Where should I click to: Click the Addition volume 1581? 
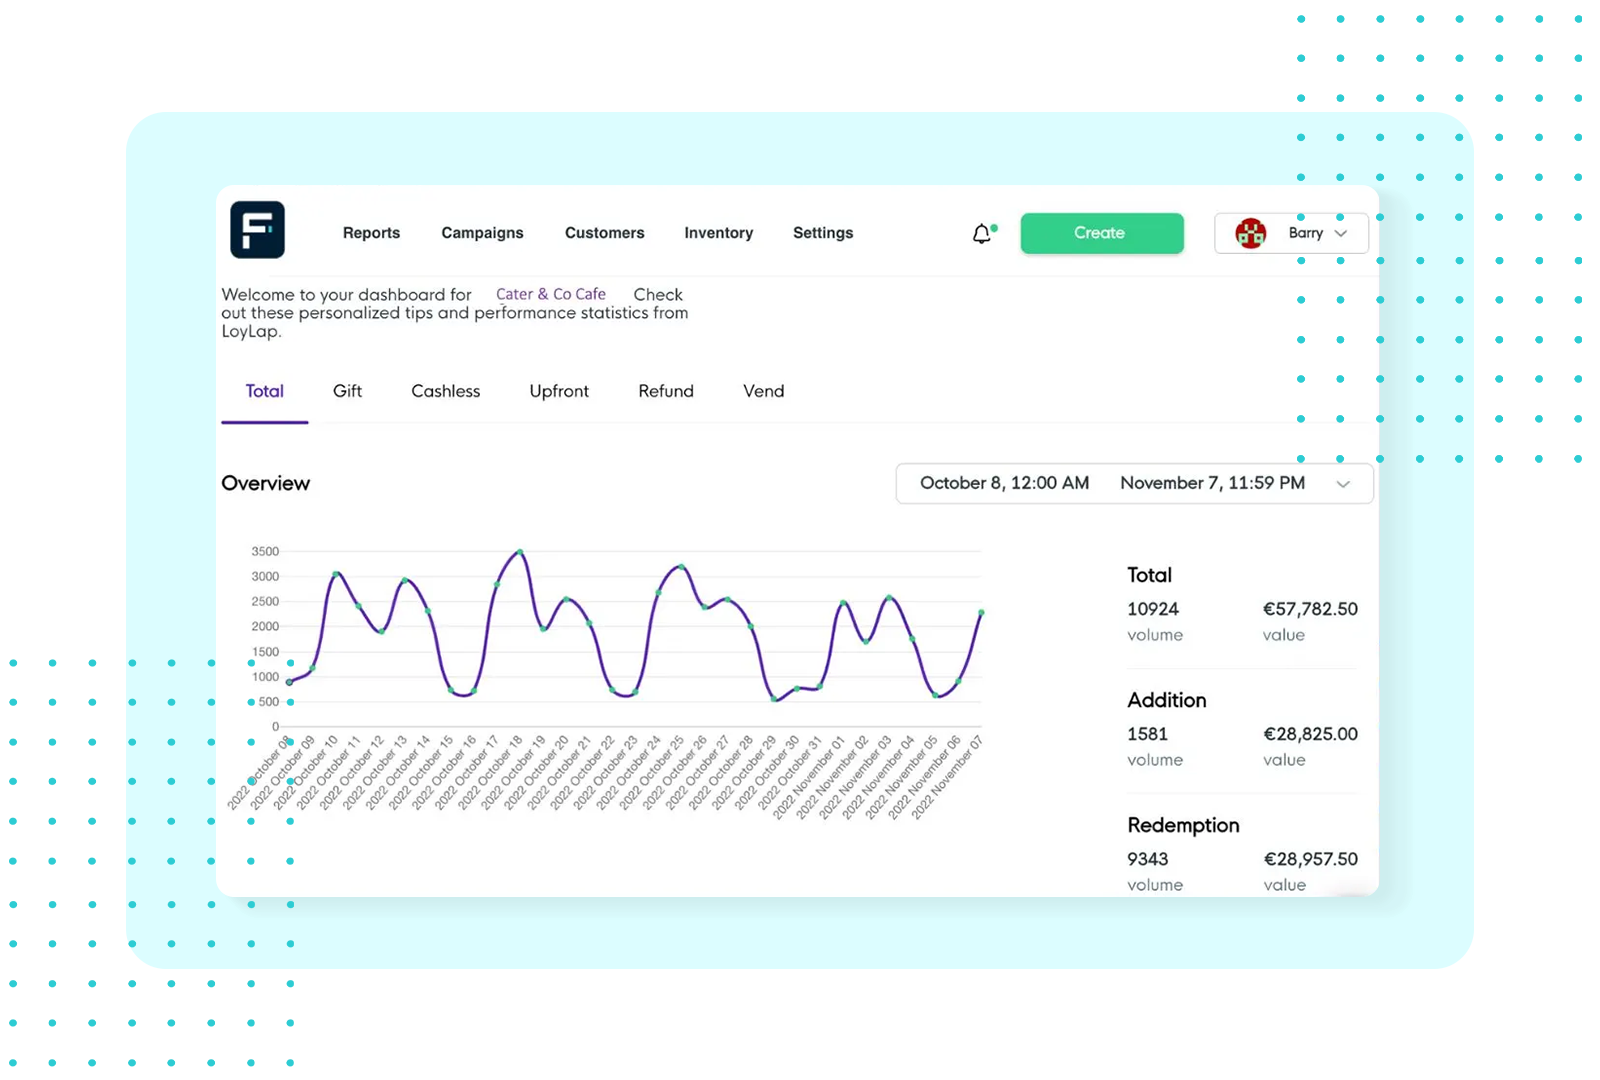pyautogui.click(x=1147, y=734)
